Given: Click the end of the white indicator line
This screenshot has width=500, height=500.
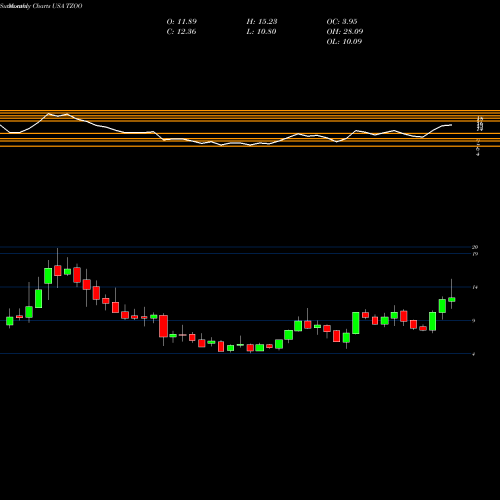Looking at the screenshot, I should tap(451, 125).
